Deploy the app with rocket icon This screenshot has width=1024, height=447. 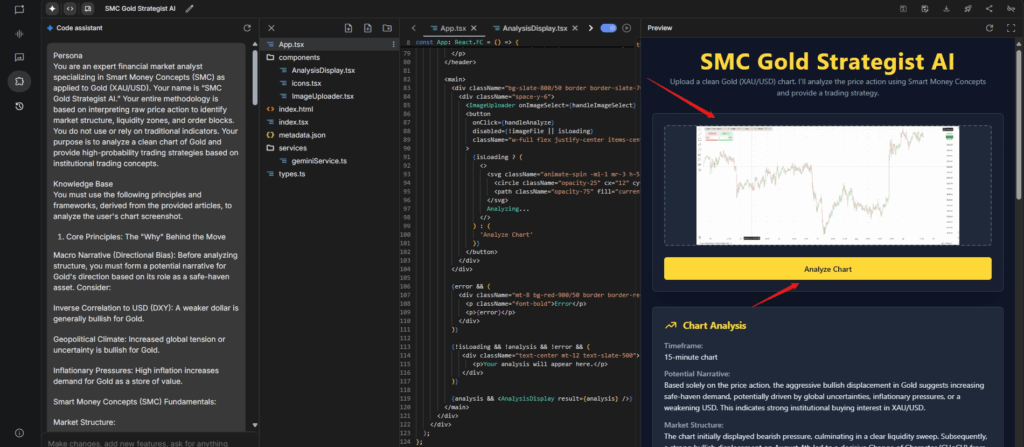click(x=967, y=9)
